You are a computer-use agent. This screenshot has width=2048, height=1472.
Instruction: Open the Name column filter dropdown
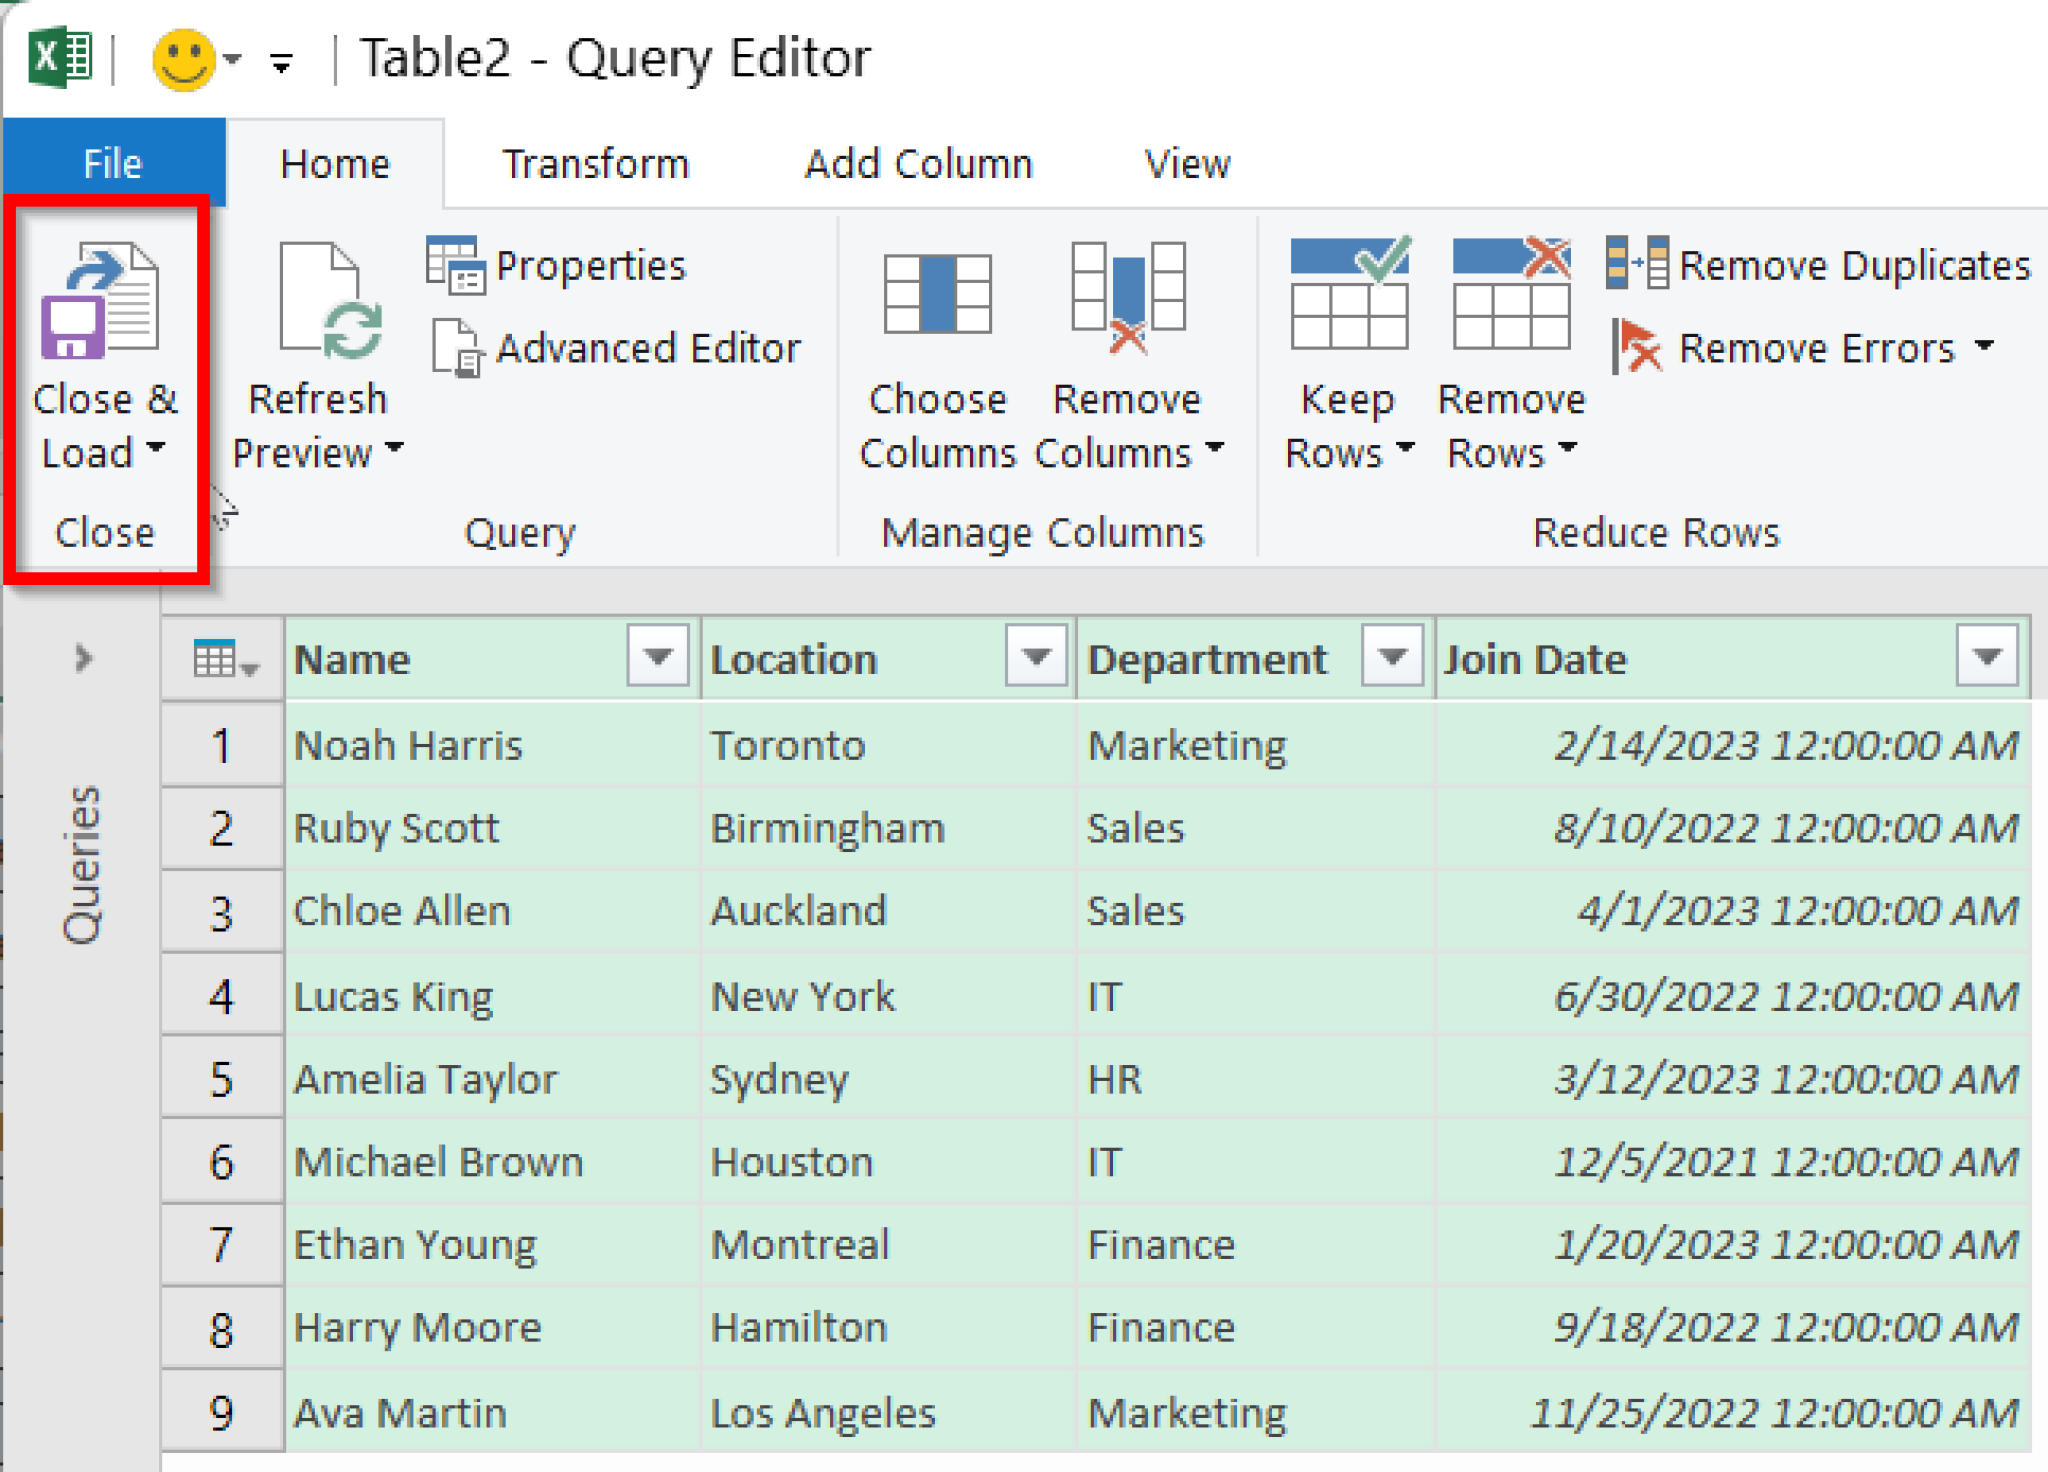click(658, 657)
